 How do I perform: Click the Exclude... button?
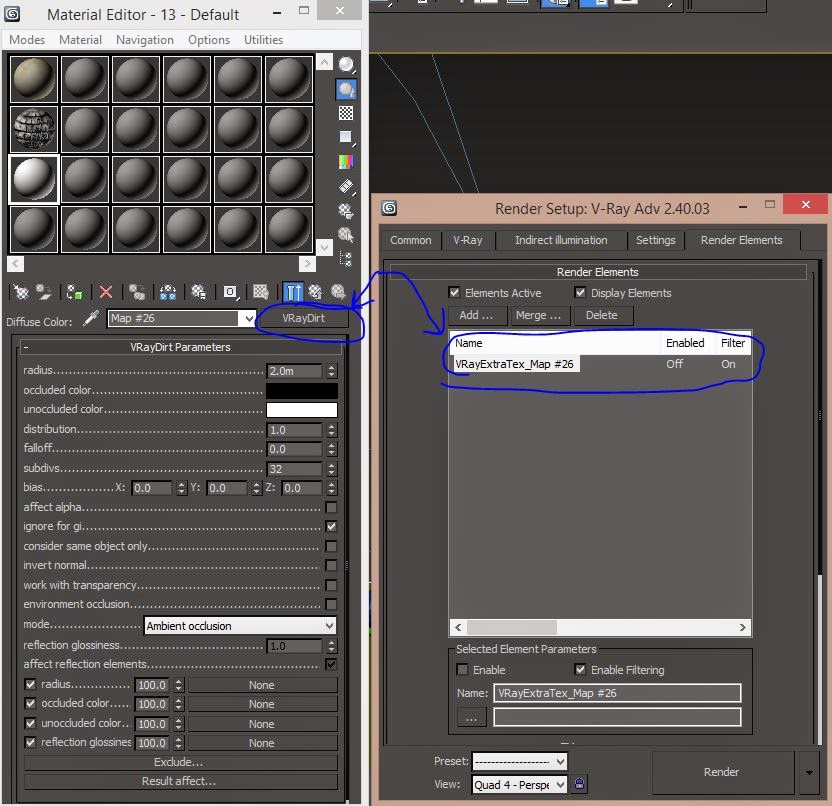(179, 762)
